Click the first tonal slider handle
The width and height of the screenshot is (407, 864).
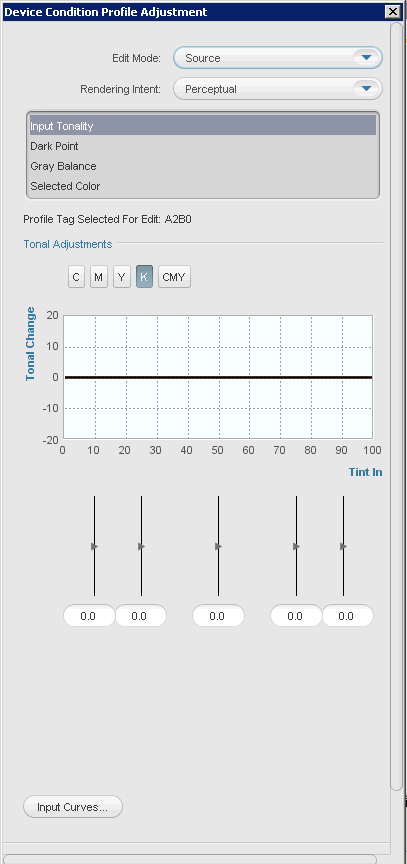coord(94,546)
